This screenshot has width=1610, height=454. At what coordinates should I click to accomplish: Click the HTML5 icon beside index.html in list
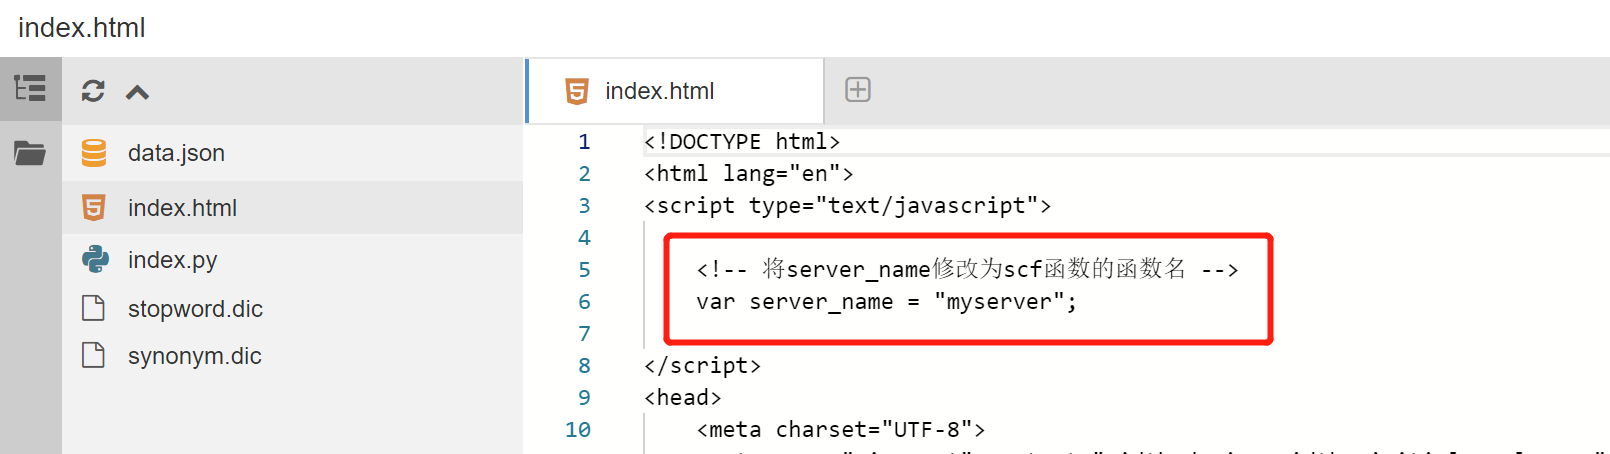(x=94, y=208)
